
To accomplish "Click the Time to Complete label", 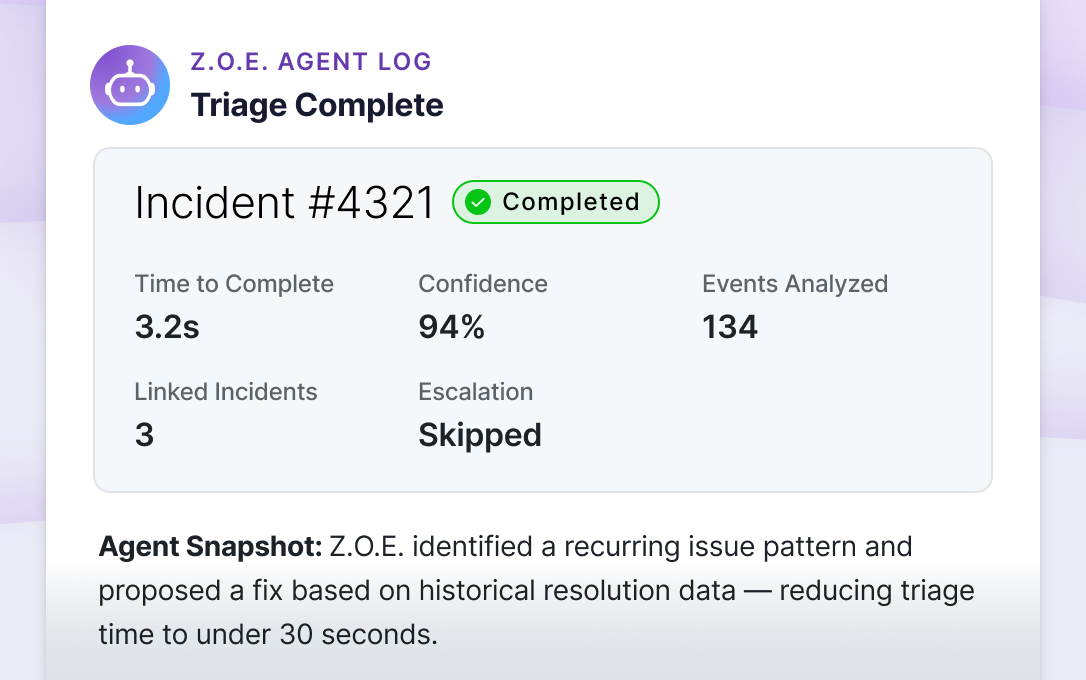I will click(x=234, y=284).
